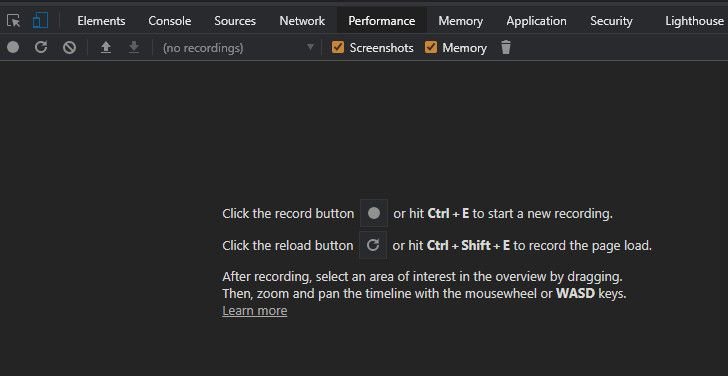This screenshot has width=728, height=376.
Task: Follow the Learn more link
Action: coord(255,311)
